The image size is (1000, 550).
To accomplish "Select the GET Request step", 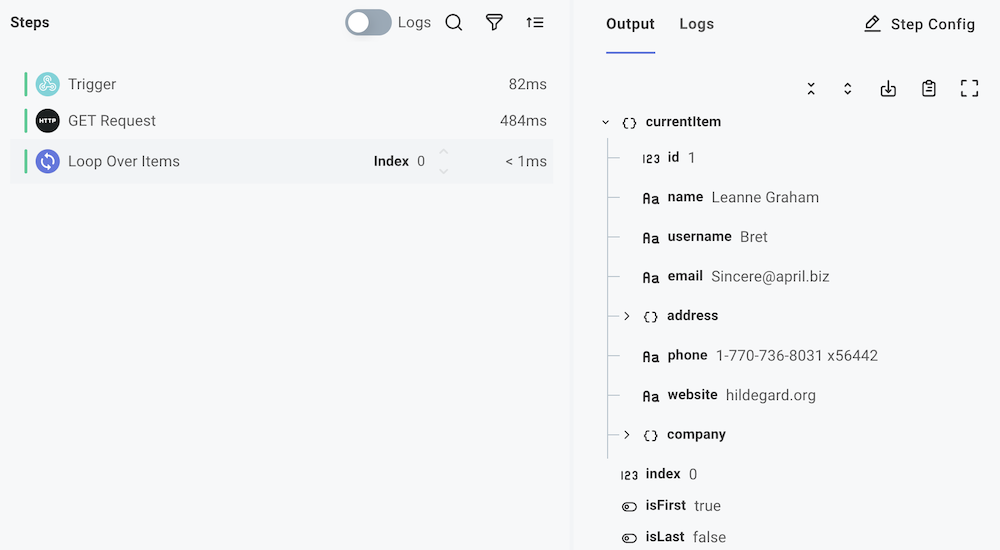I will coord(112,121).
